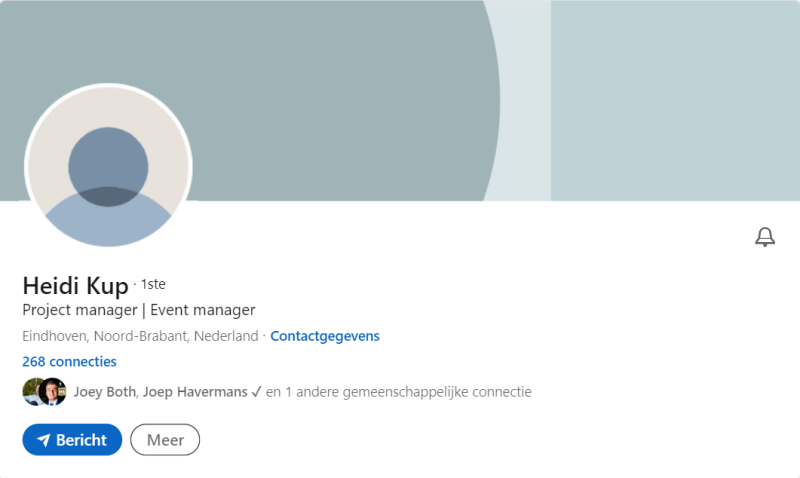800x478 pixels.
Task: Open '1 andere gemeenschappelijke connectie' text
Action: coord(408,392)
